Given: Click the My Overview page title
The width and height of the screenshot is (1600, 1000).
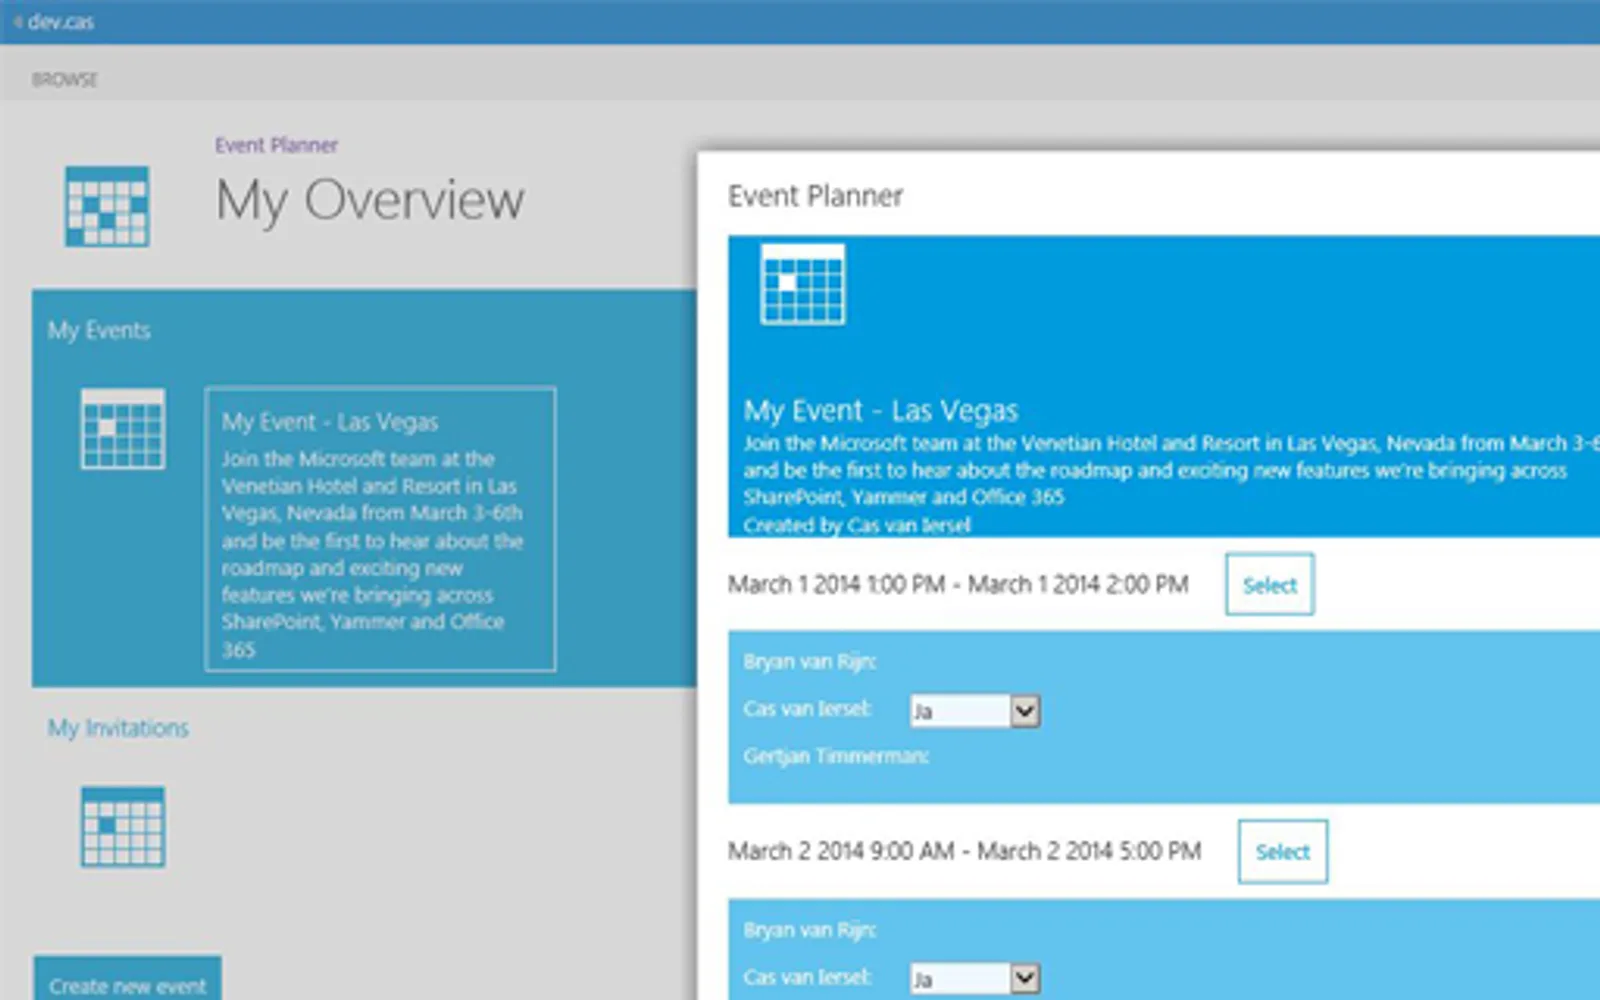Looking at the screenshot, I should tap(370, 201).
